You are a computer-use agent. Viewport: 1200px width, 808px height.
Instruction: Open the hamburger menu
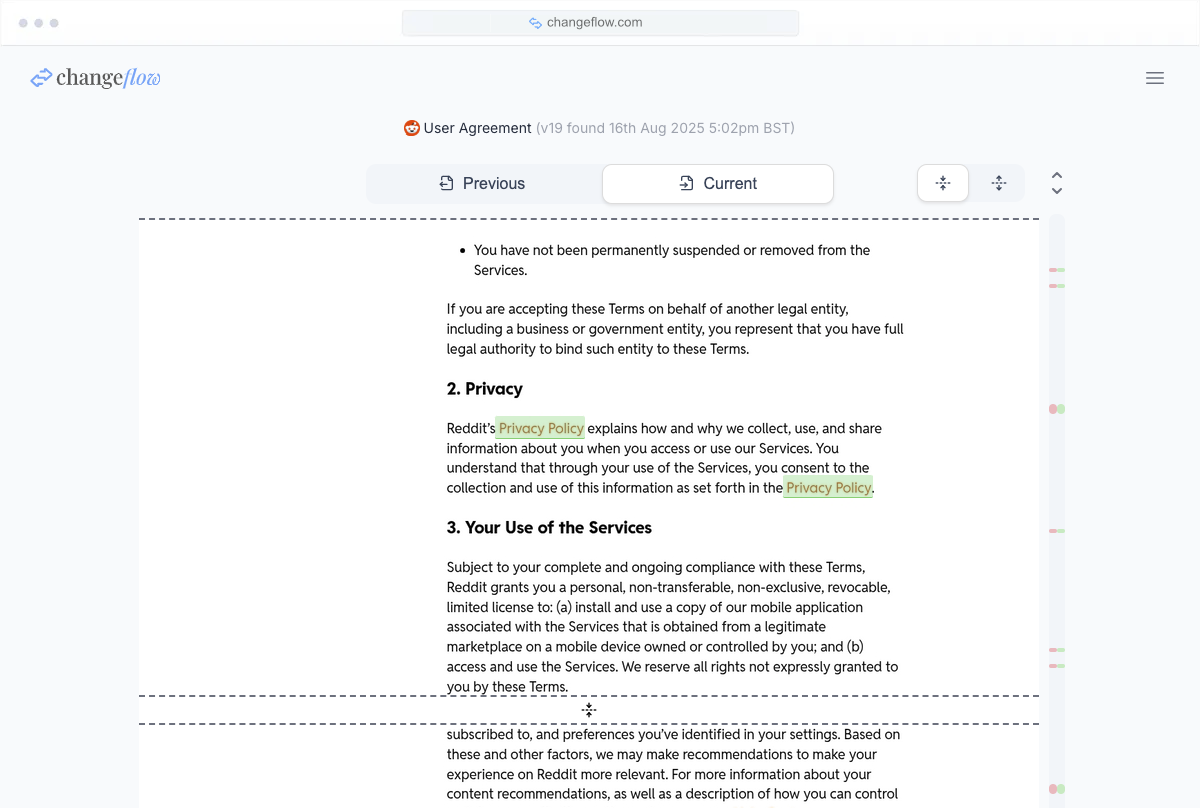[1155, 78]
